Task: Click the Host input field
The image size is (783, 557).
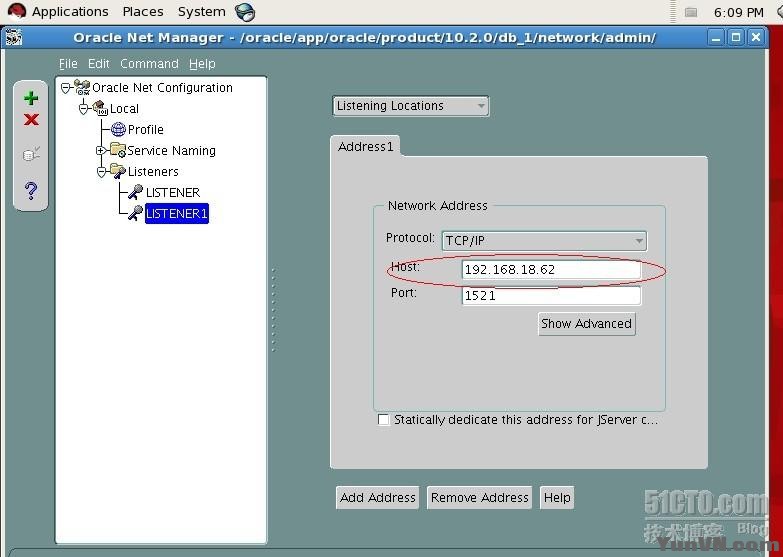Action: click(551, 270)
